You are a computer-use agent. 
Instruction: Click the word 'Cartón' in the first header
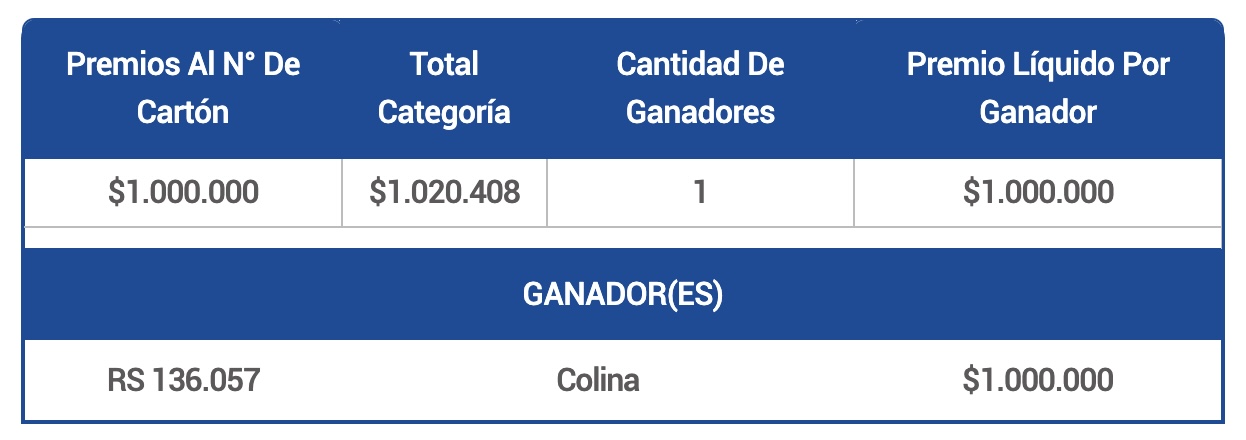[x=183, y=111]
